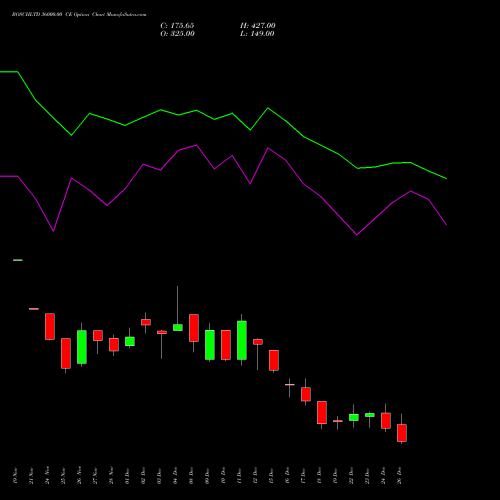Click the high price value H: 427.00
500x500 pixels.
pos(258,26)
